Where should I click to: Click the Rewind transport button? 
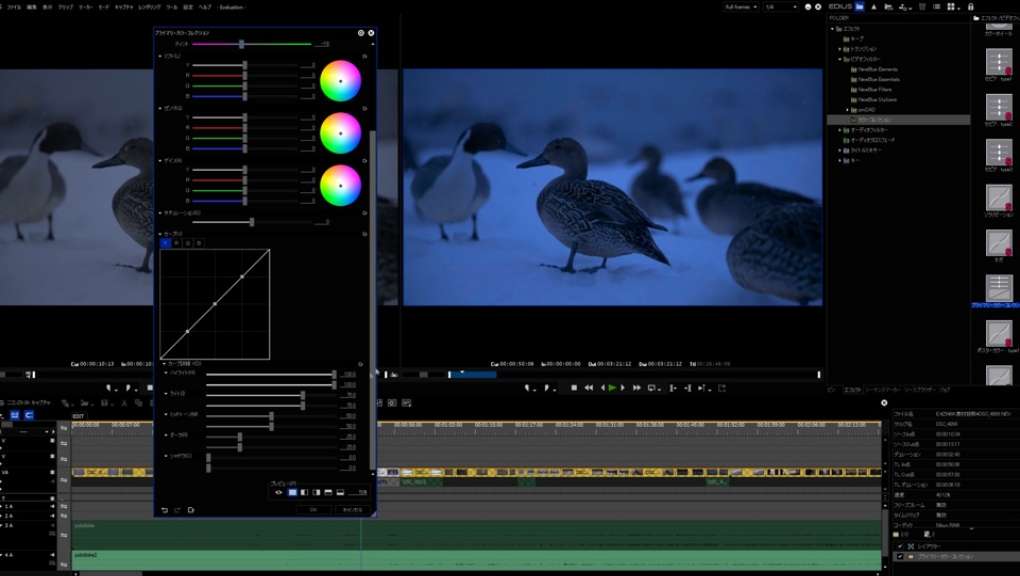588,388
